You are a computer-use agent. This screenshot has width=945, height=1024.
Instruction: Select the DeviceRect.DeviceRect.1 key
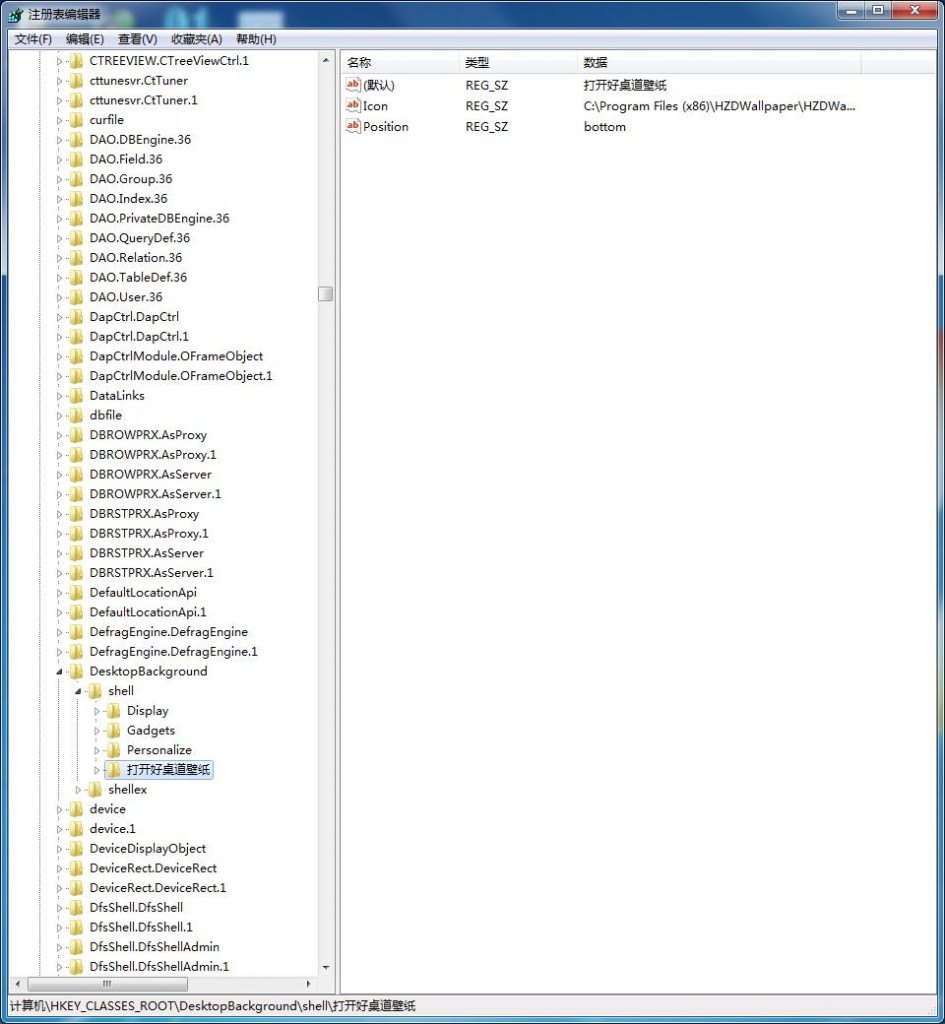pos(157,888)
